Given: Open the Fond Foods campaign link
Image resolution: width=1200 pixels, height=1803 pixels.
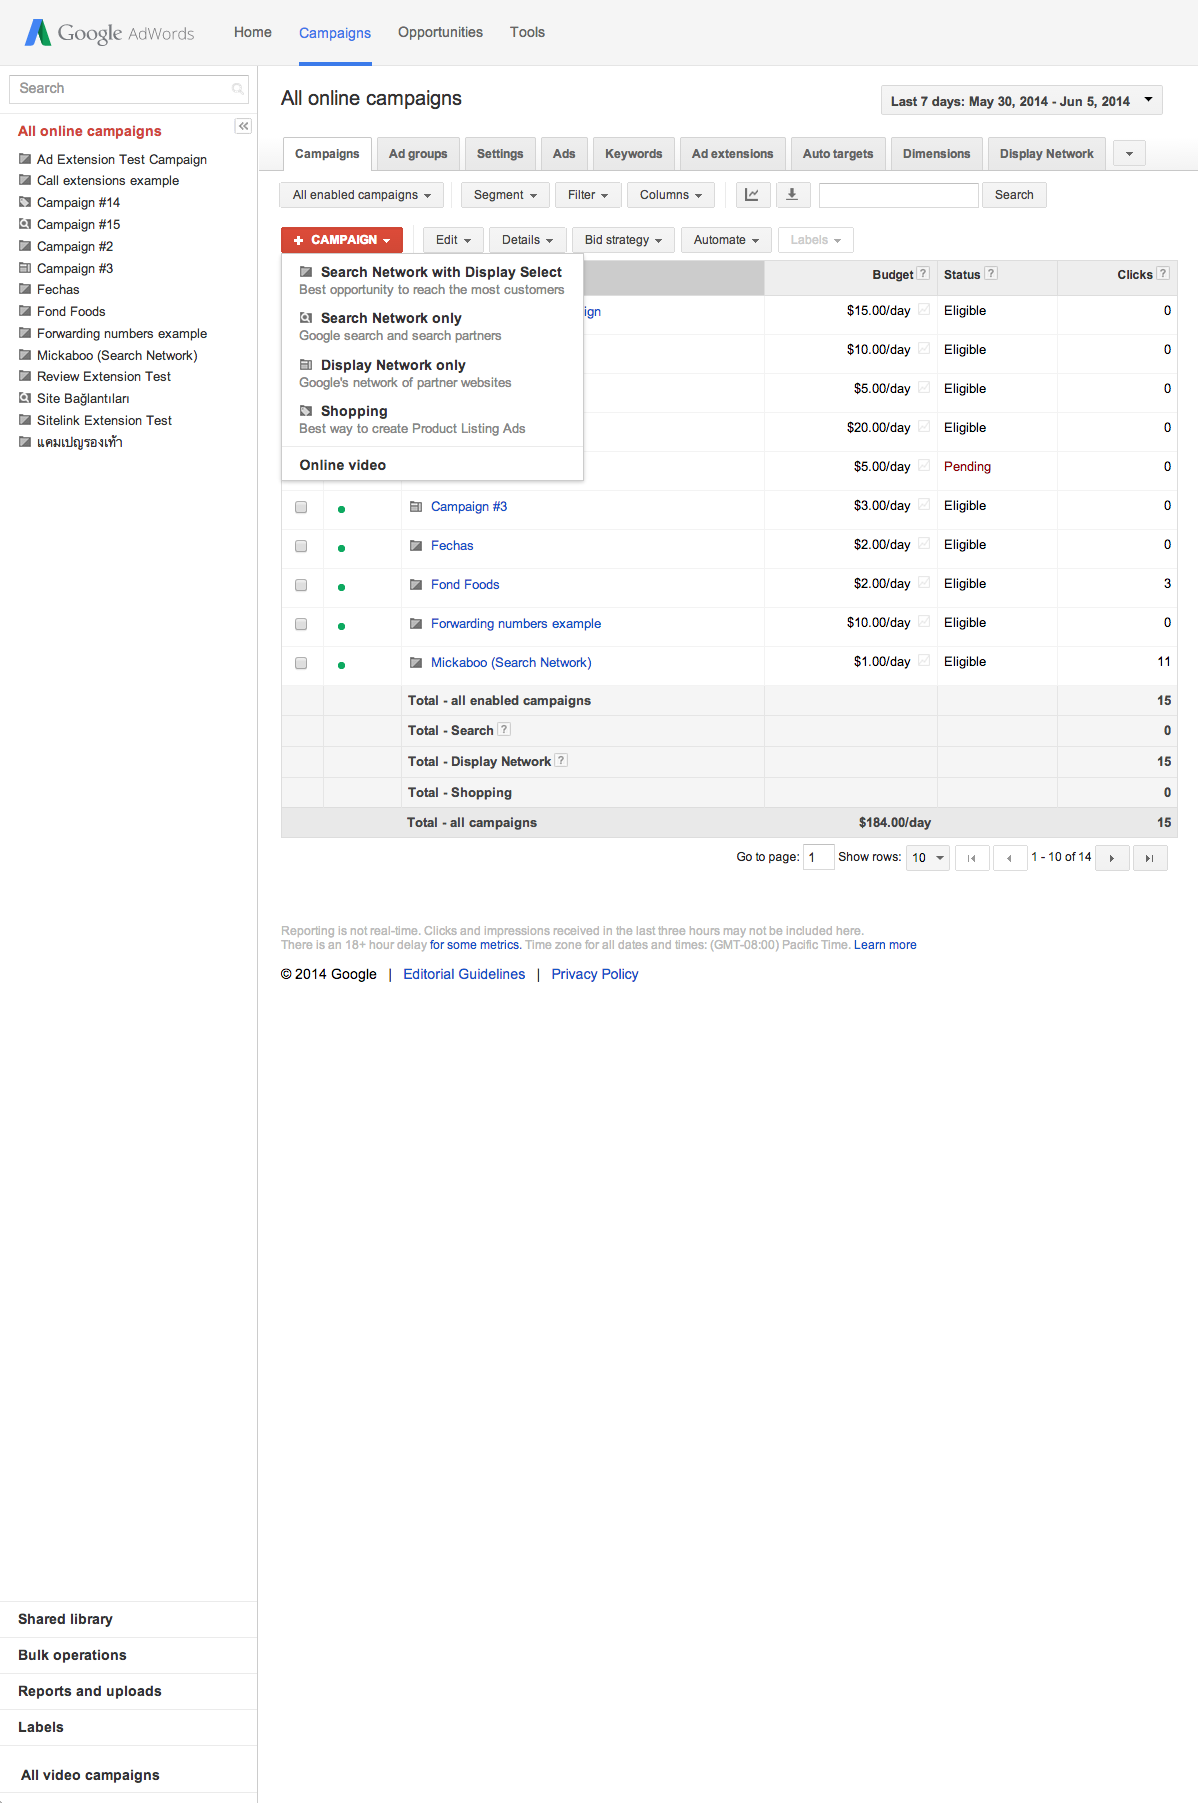Looking at the screenshot, I should (465, 585).
